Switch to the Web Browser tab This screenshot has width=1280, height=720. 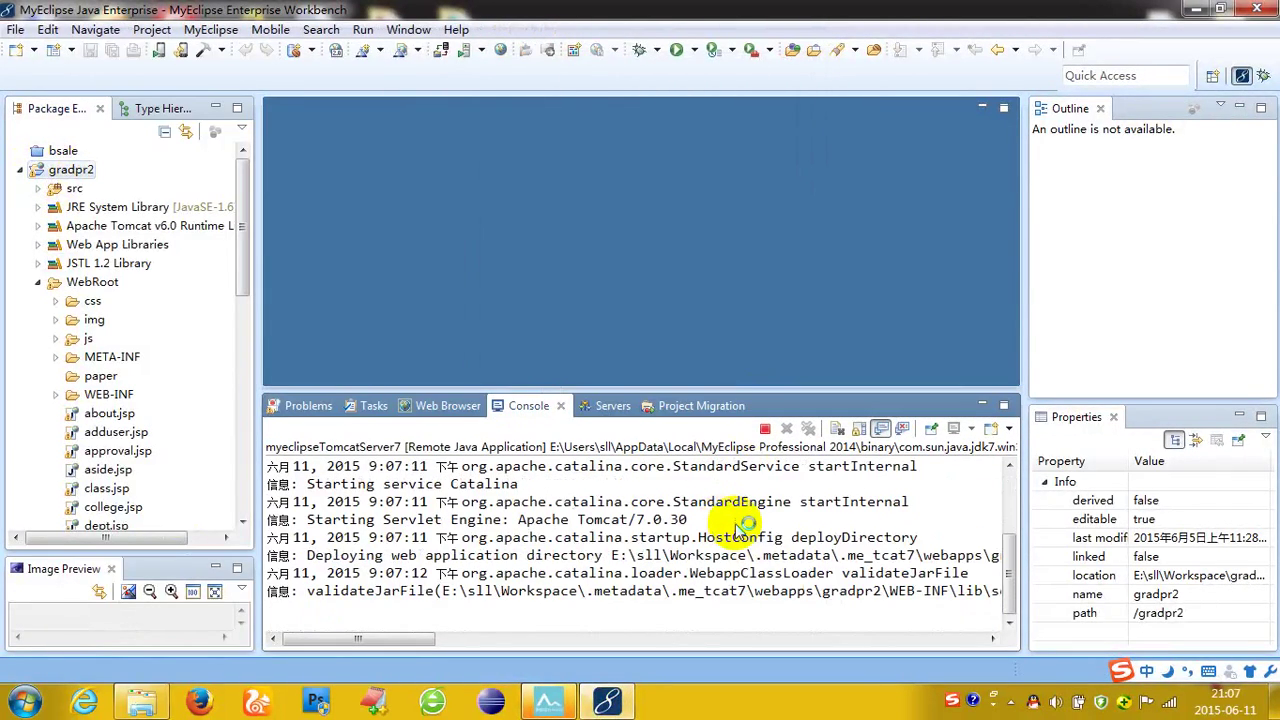pyautogui.click(x=439, y=406)
